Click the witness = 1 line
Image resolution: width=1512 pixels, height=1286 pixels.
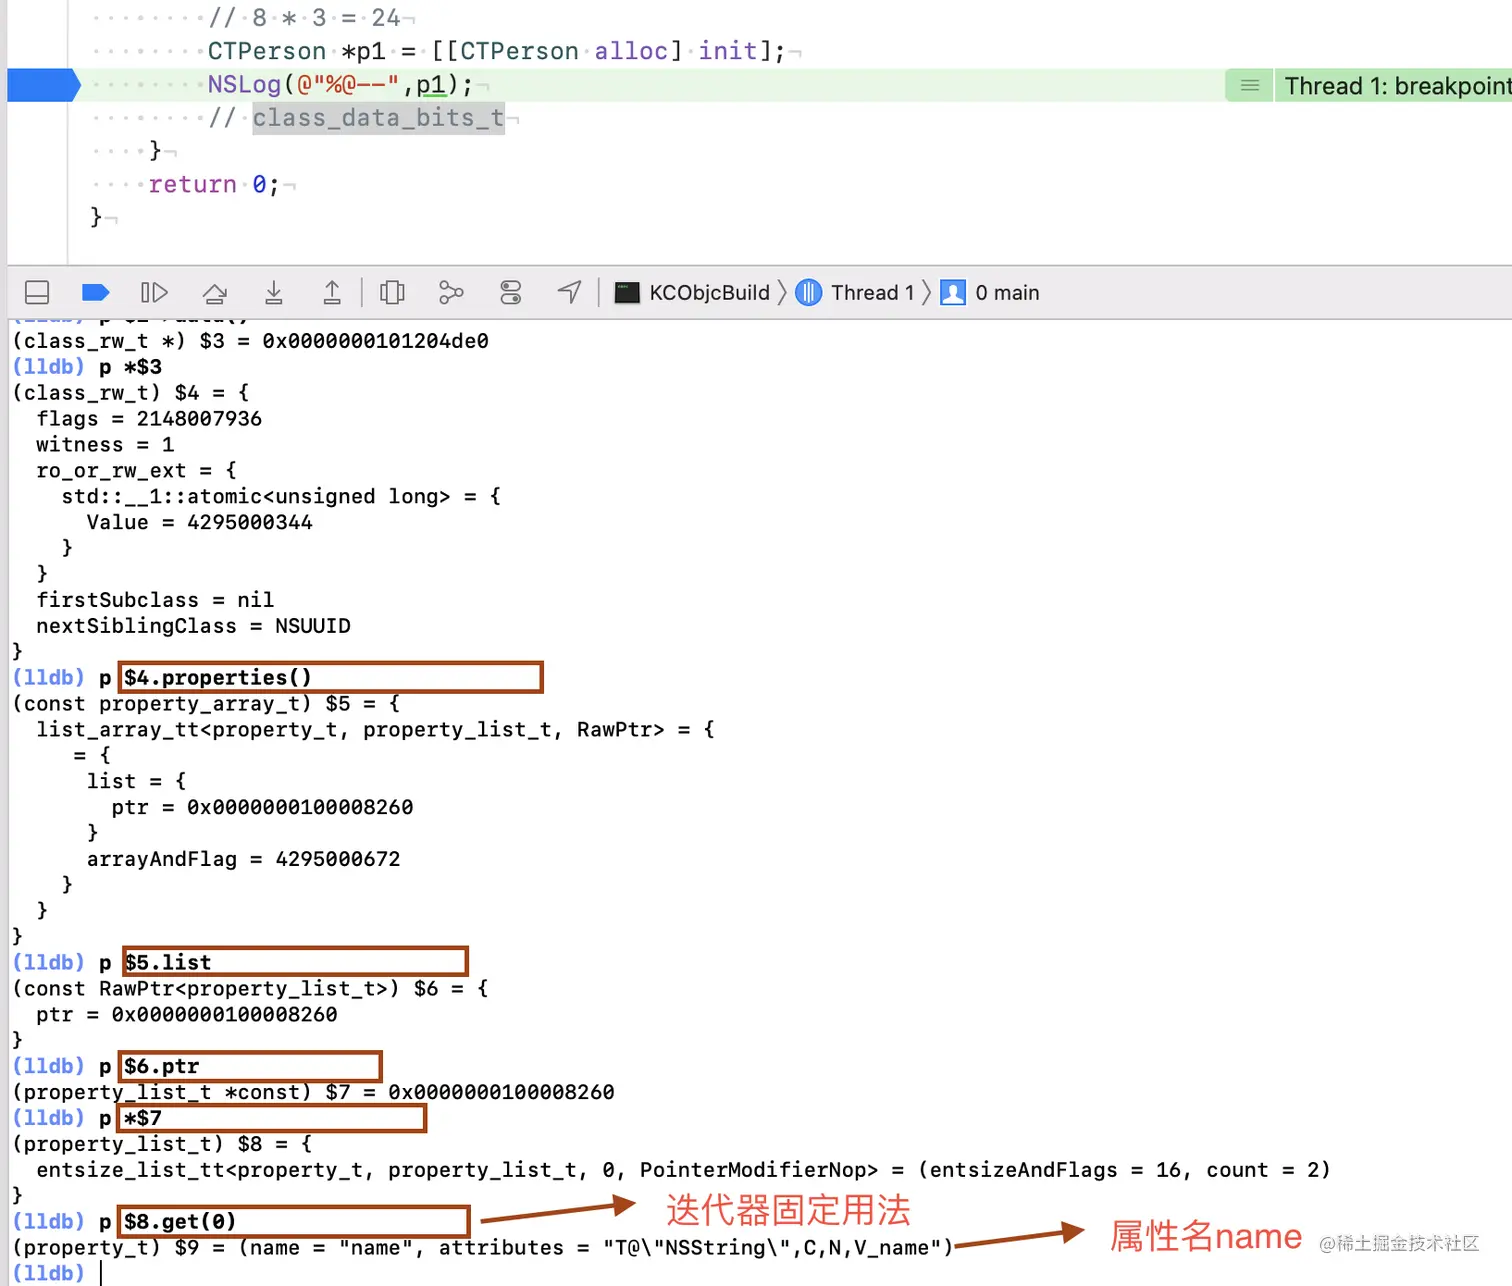pyautogui.click(x=105, y=444)
